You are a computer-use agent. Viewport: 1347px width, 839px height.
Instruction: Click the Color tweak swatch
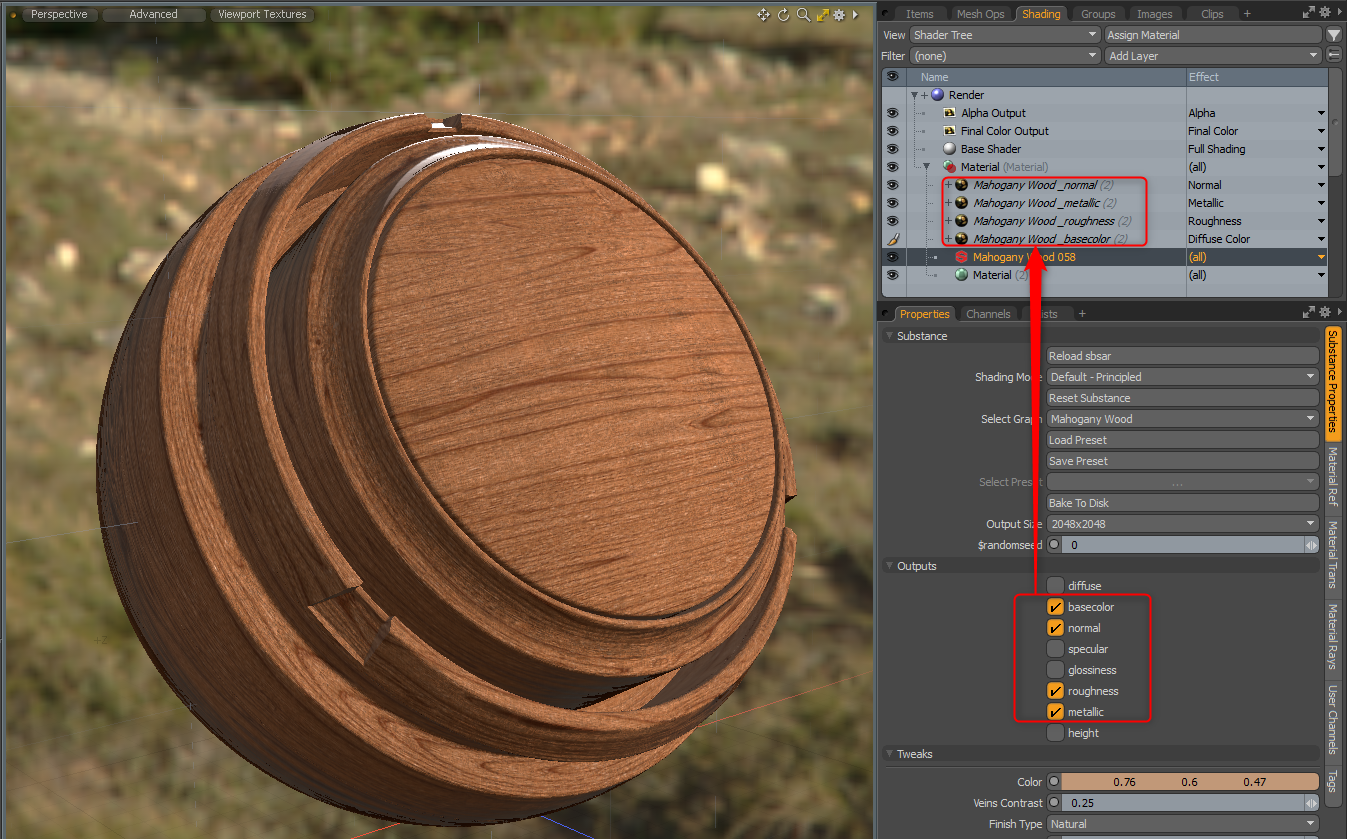tap(1189, 782)
